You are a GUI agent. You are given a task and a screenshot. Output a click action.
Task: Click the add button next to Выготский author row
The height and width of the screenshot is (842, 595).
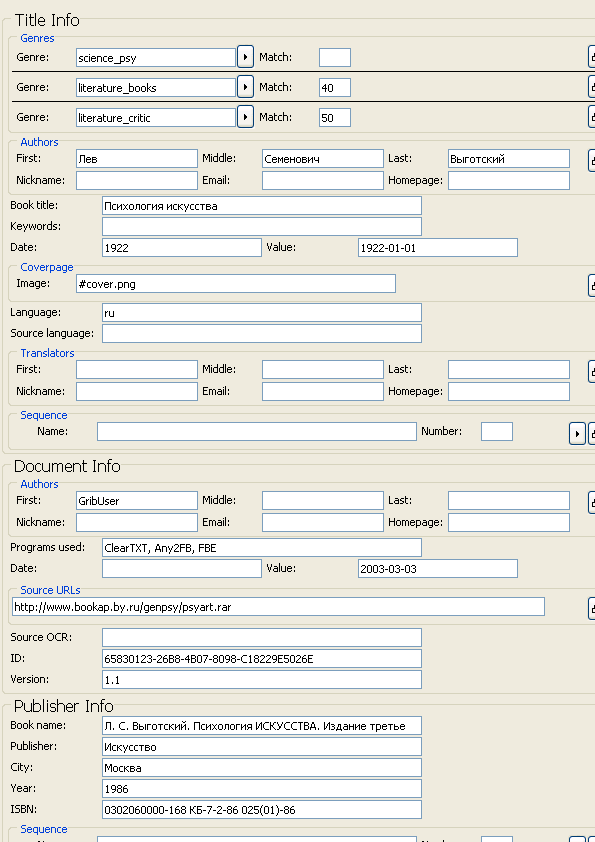pos(592,159)
